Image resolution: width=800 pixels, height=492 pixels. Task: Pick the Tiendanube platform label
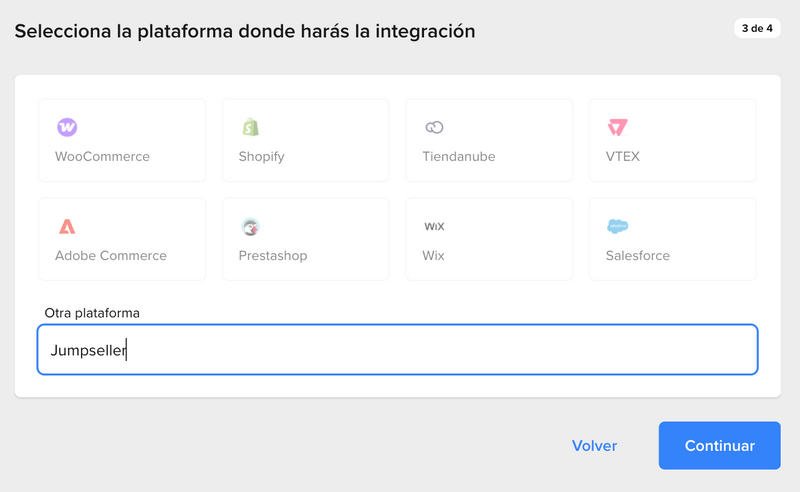tap(458, 157)
